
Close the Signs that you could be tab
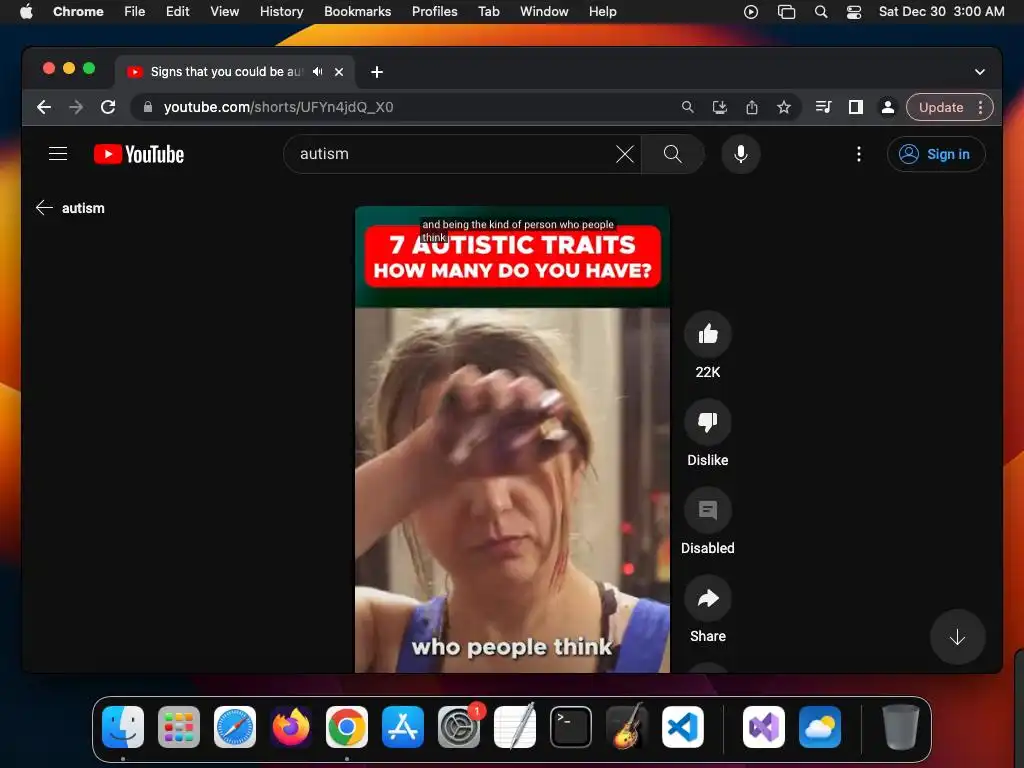pos(339,72)
